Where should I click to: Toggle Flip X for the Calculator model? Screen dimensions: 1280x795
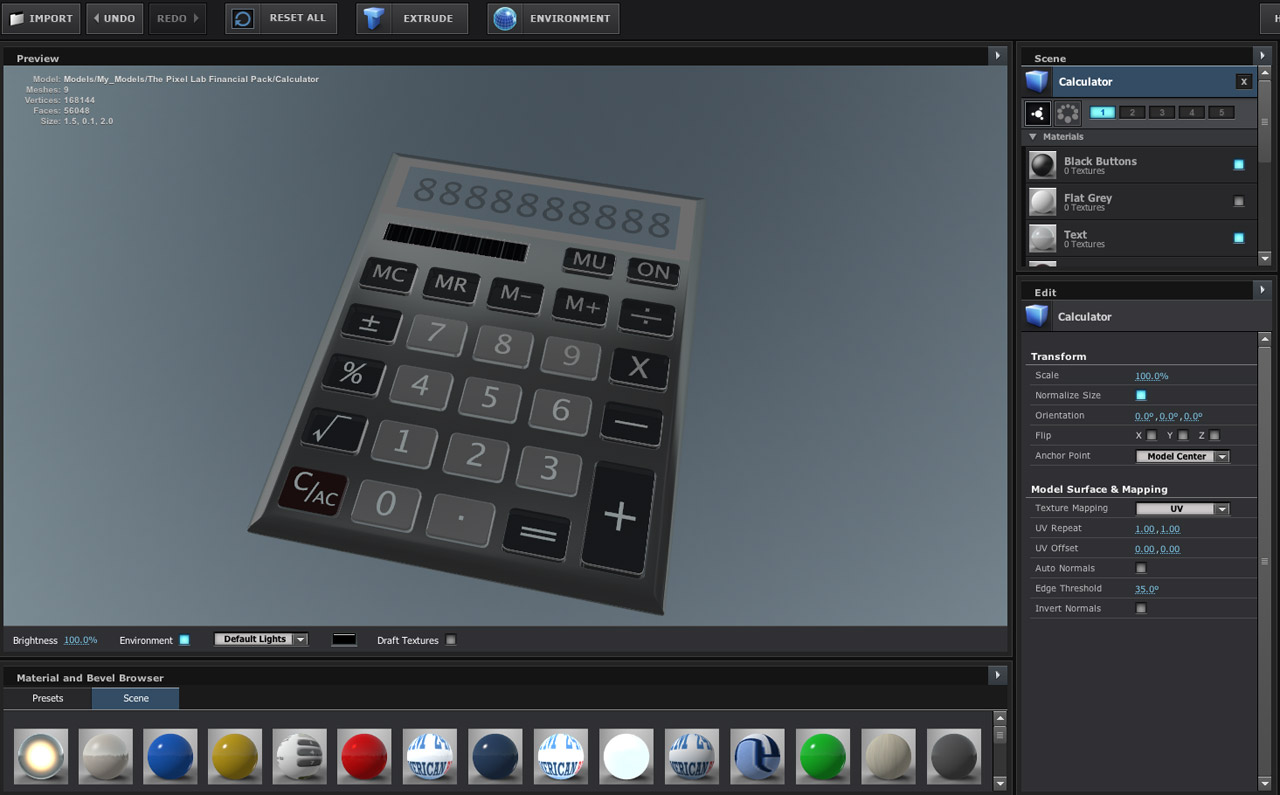click(1151, 435)
